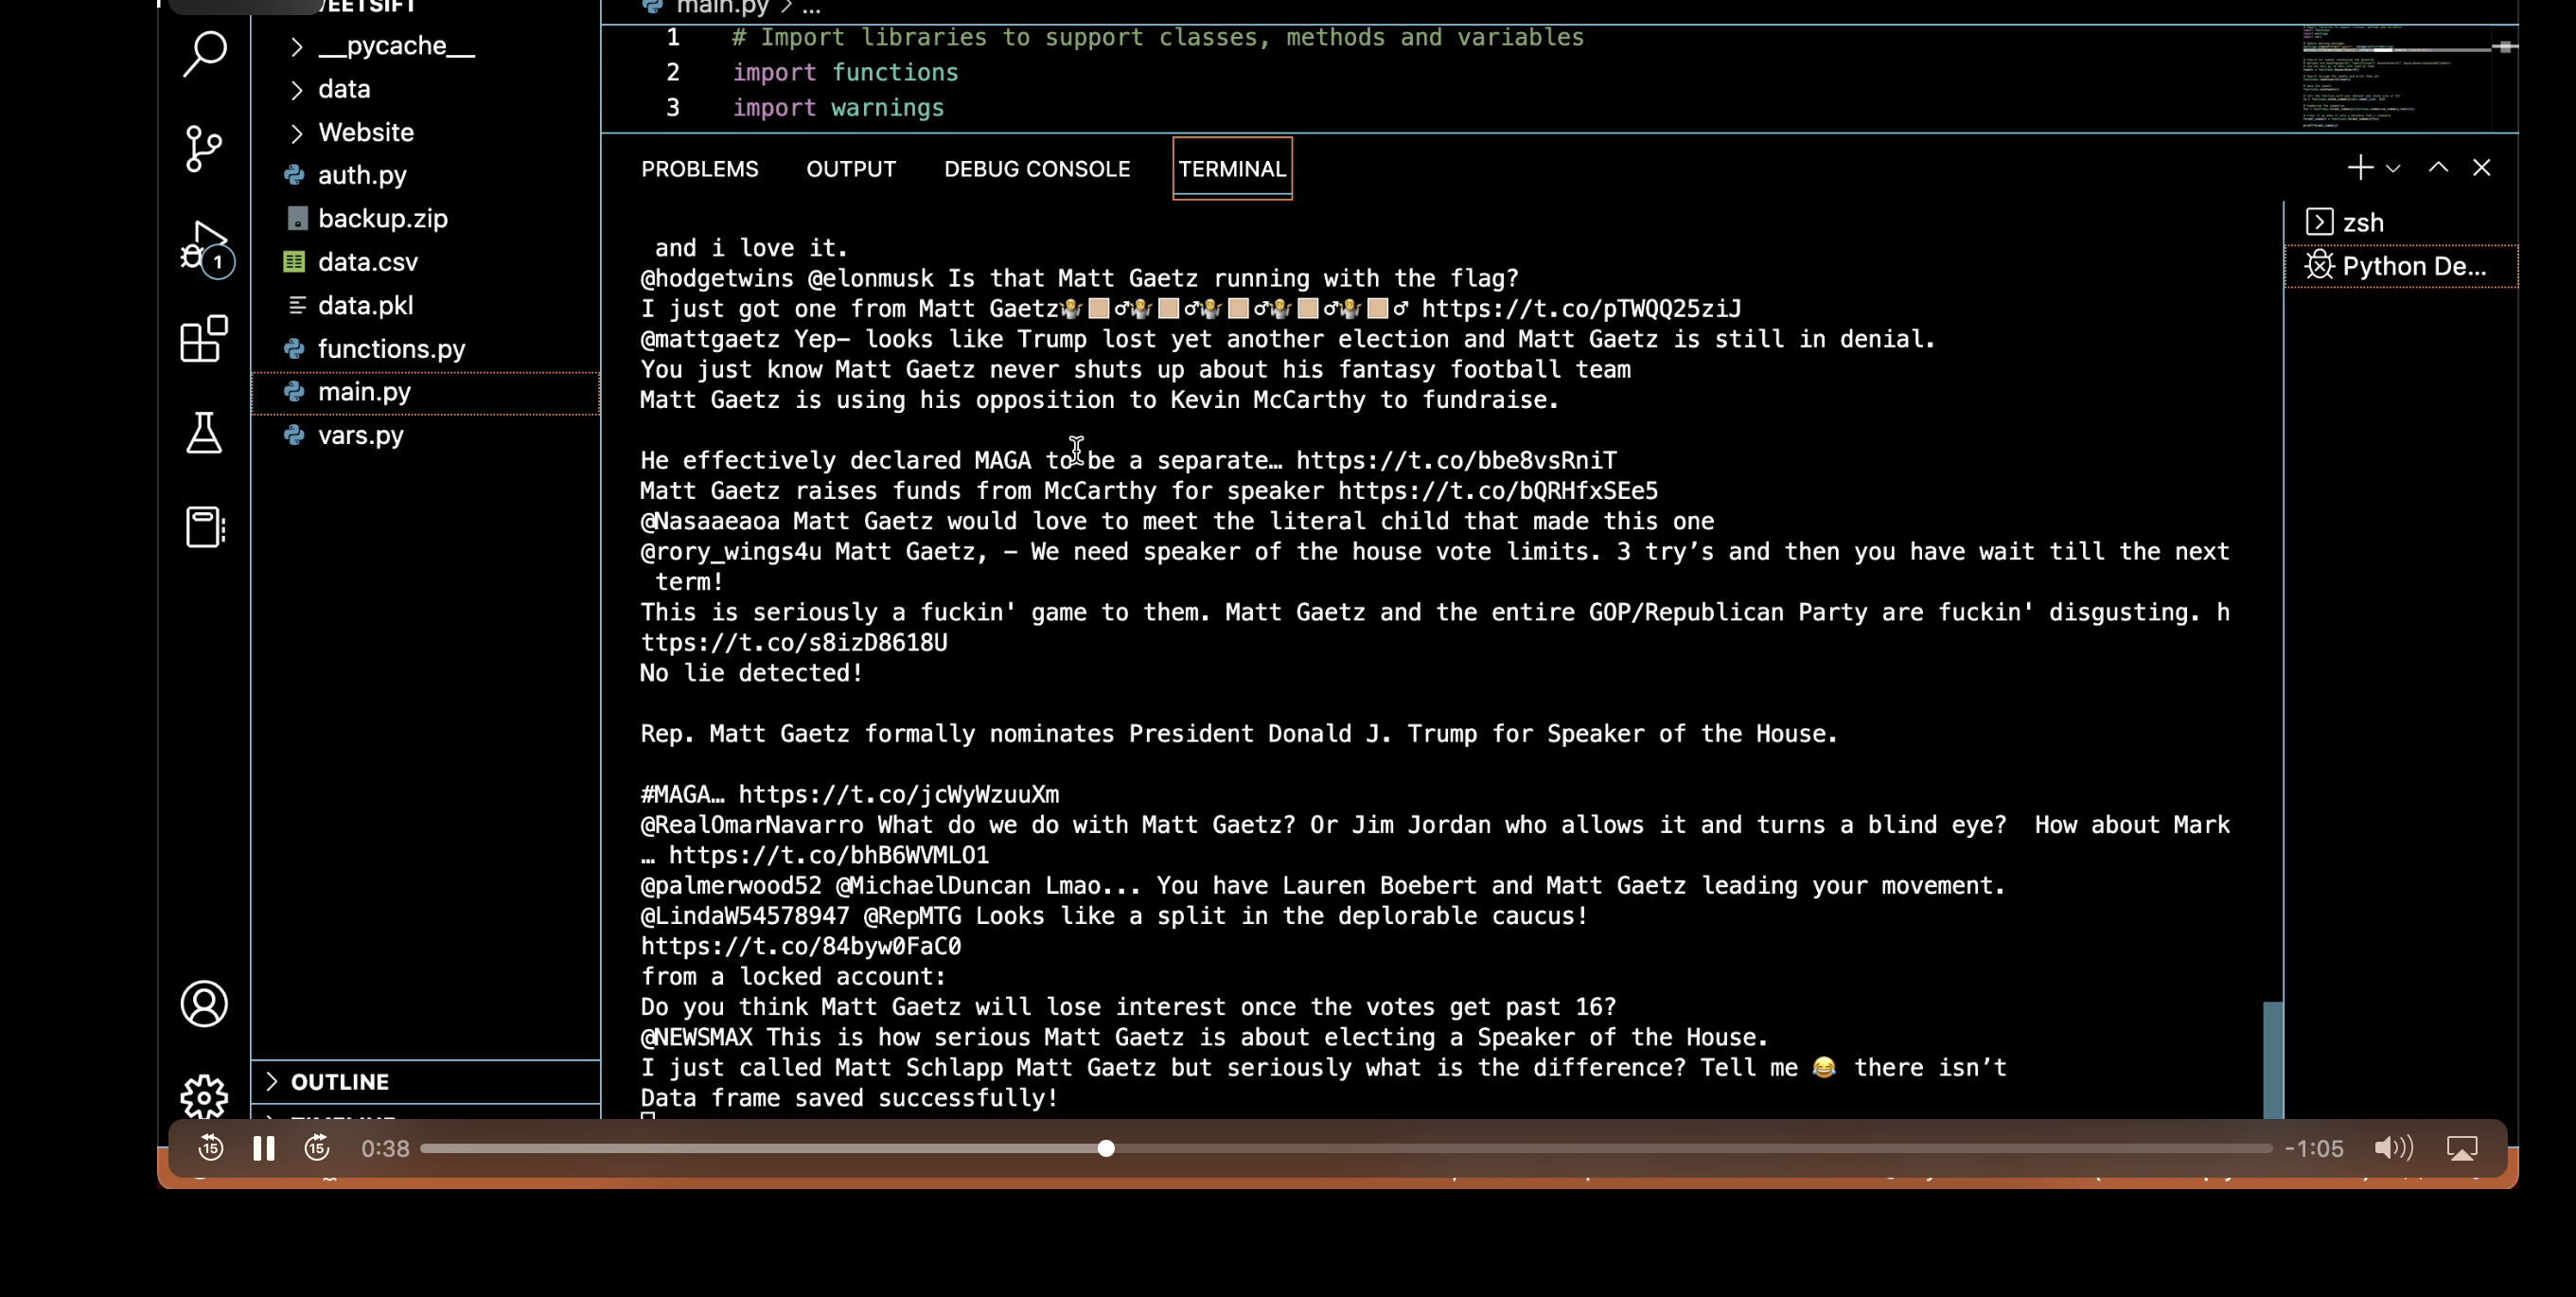Click the 'No lie detected!' terminal line
Screen dimensions: 2576x1297
pyautogui.click(x=751, y=673)
